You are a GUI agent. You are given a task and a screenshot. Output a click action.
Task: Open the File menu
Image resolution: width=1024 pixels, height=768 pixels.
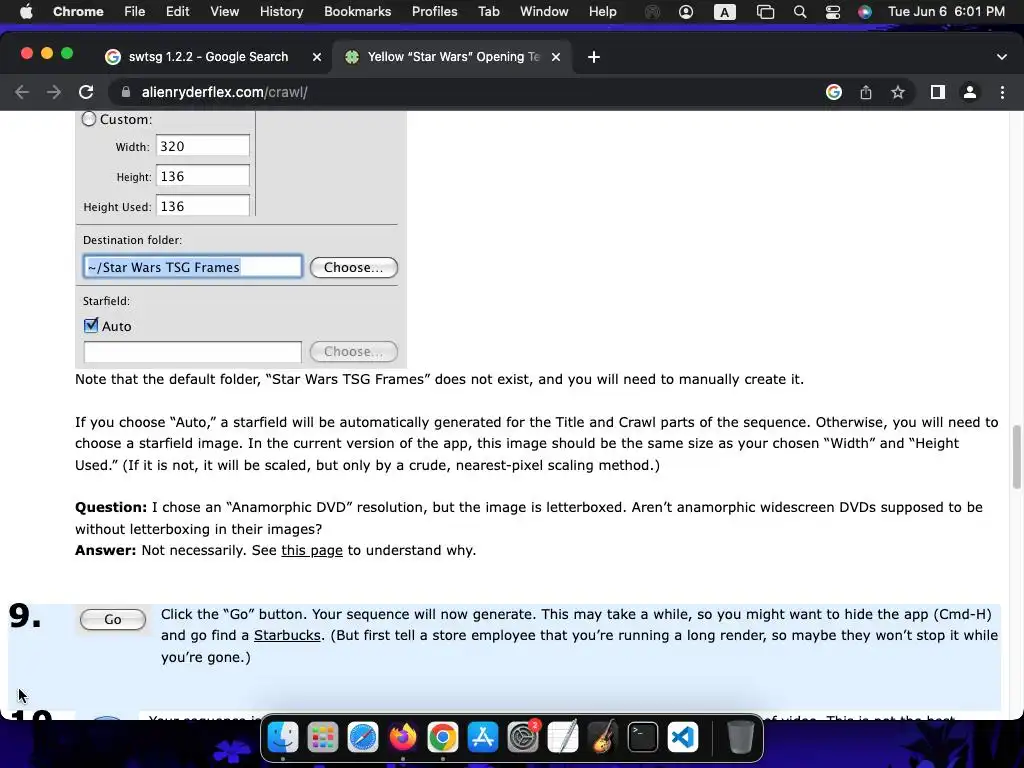pos(135,11)
